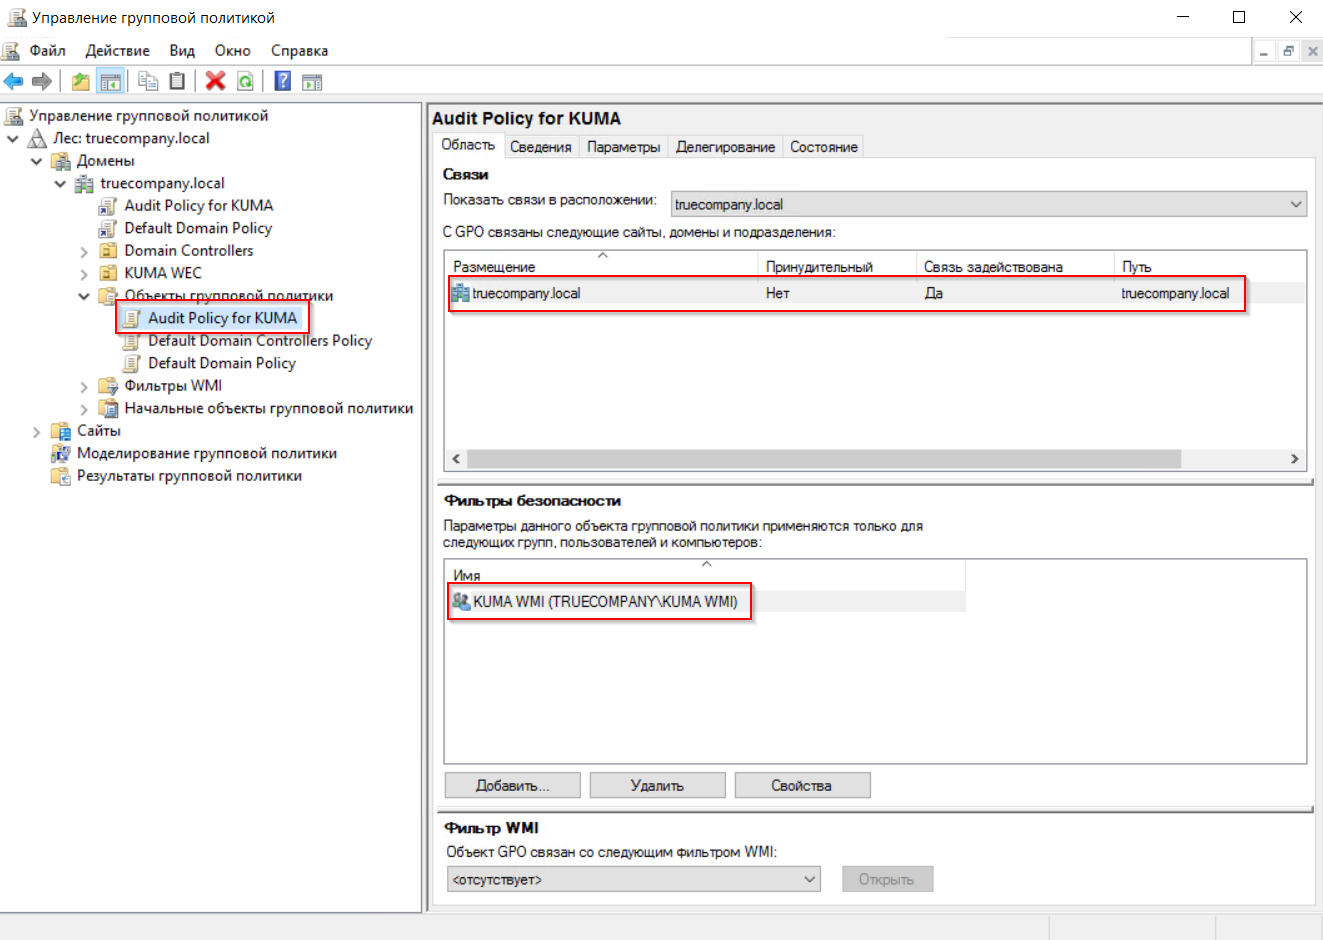Collapse the truecompany.local domain node
The image size is (1323, 940).
click(60, 184)
